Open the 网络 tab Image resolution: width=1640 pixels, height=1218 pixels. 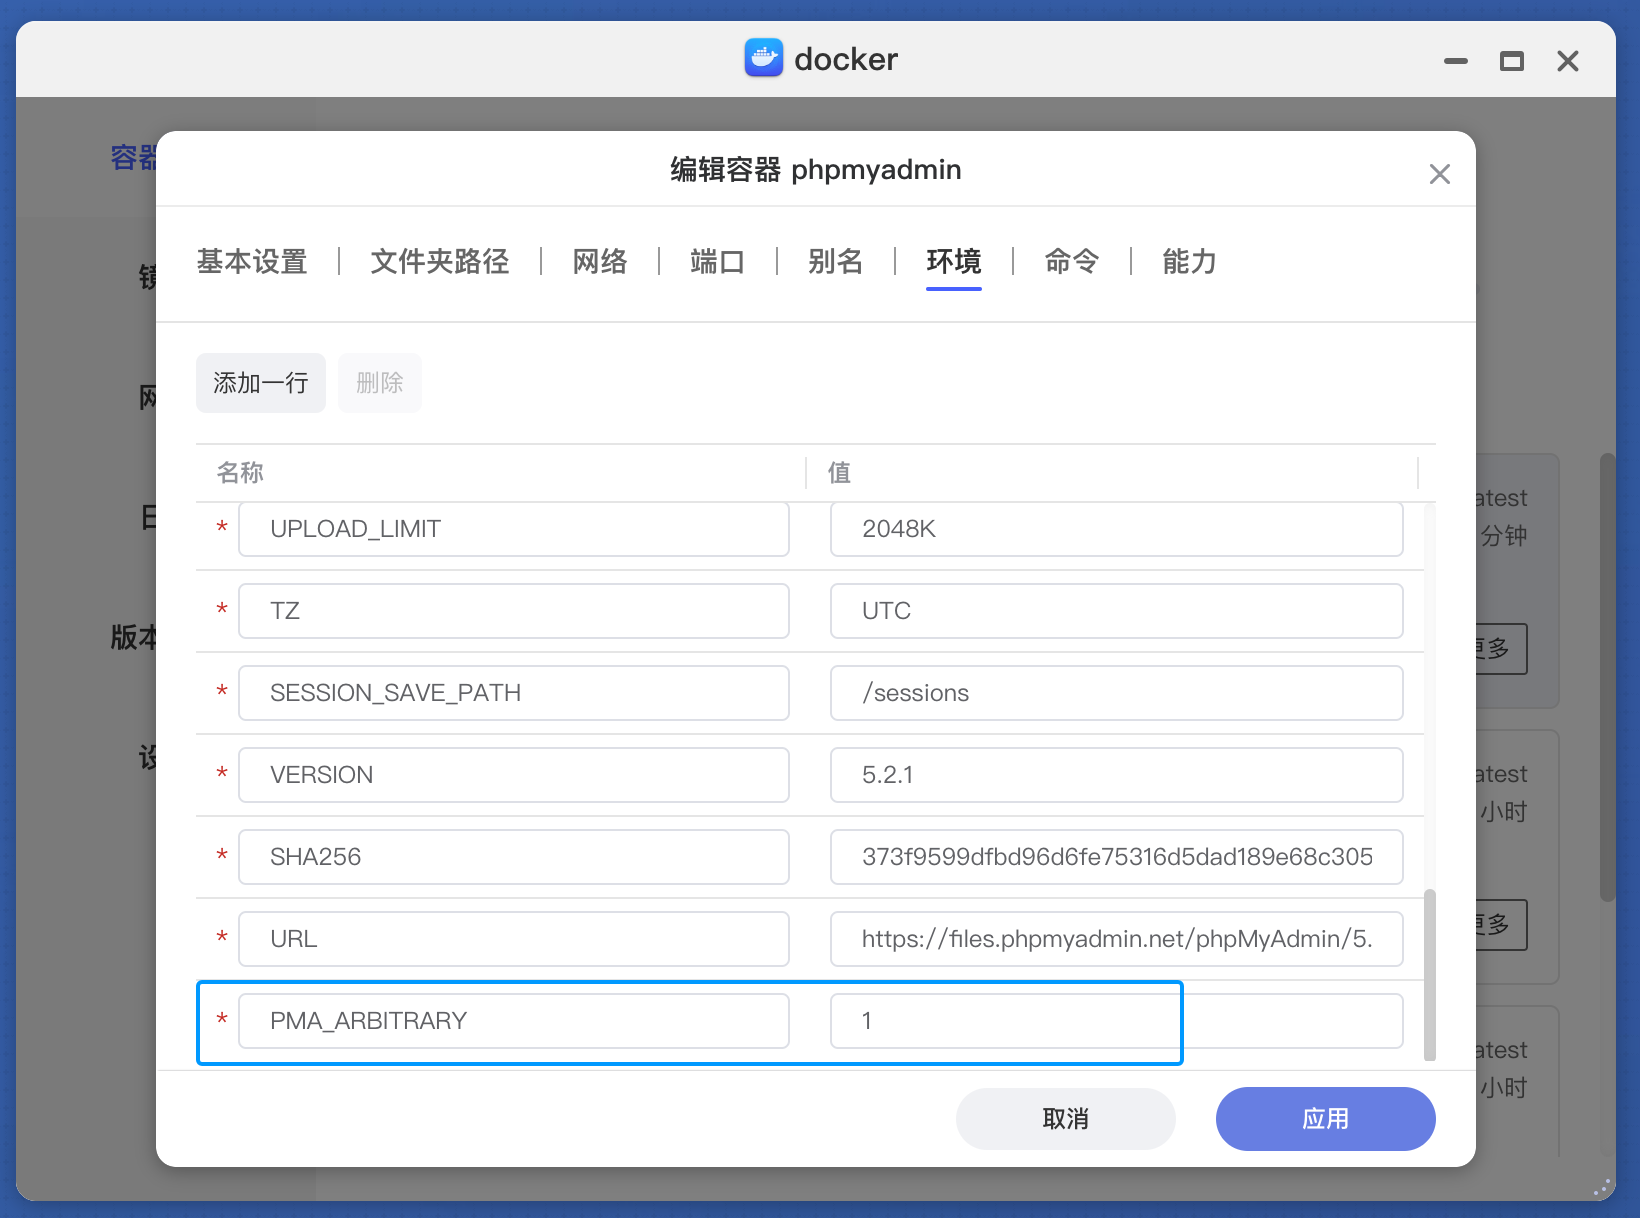point(600,262)
